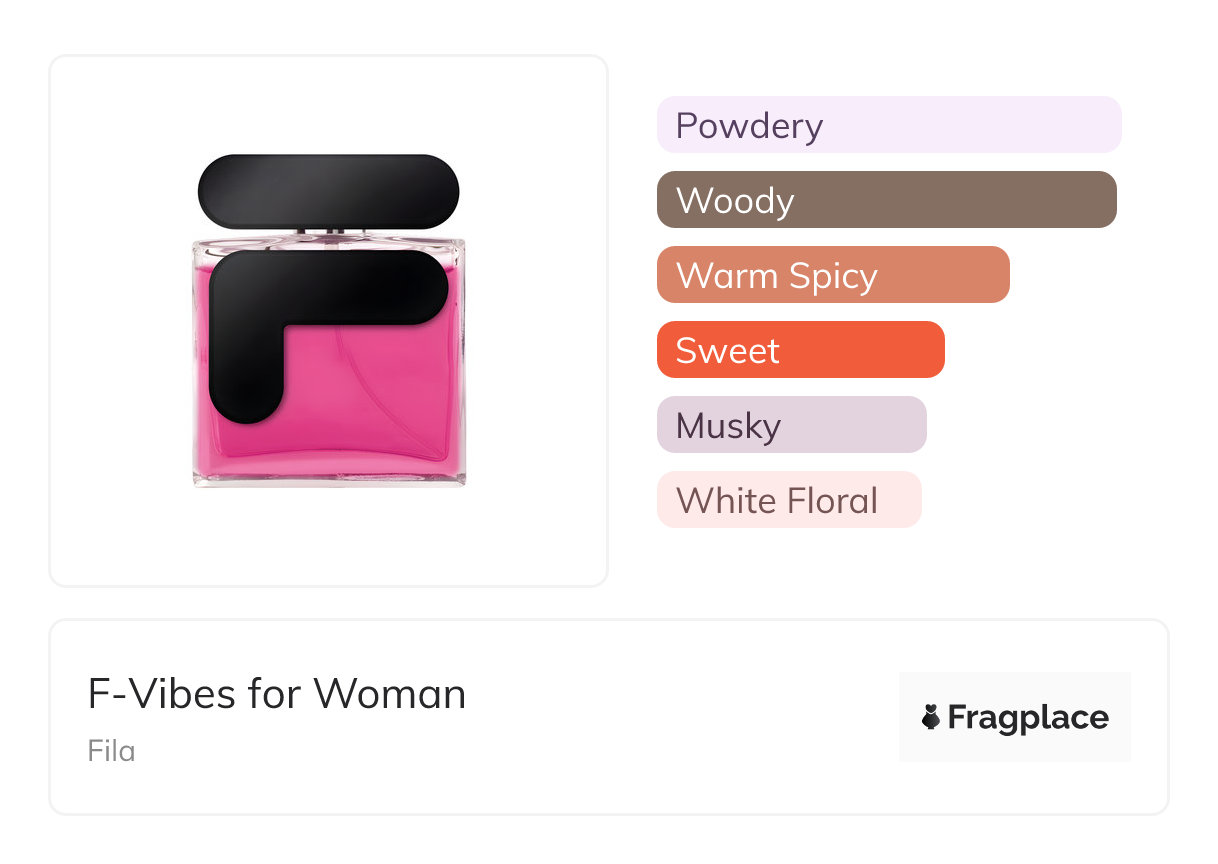The image size is (1218, 864).
Task: Select the Musky accord bar
Action: click(791, 425)
